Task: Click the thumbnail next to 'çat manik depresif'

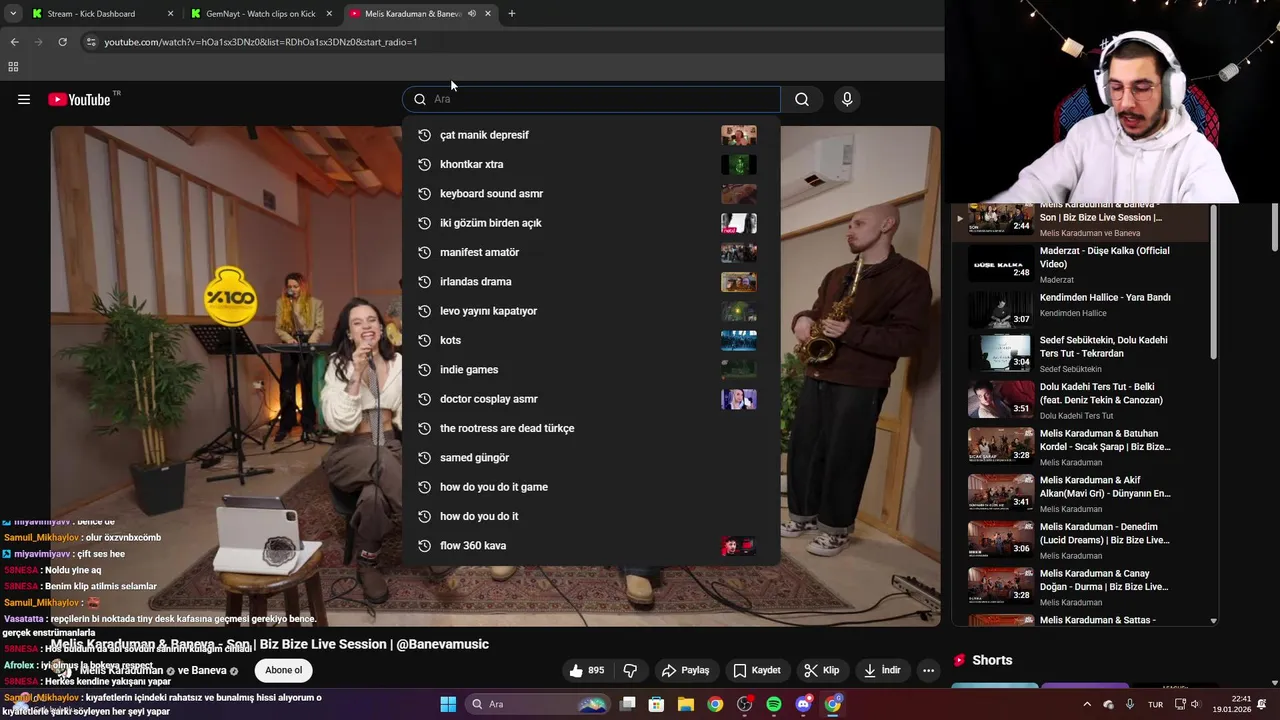Action: [x=739, y=135]
